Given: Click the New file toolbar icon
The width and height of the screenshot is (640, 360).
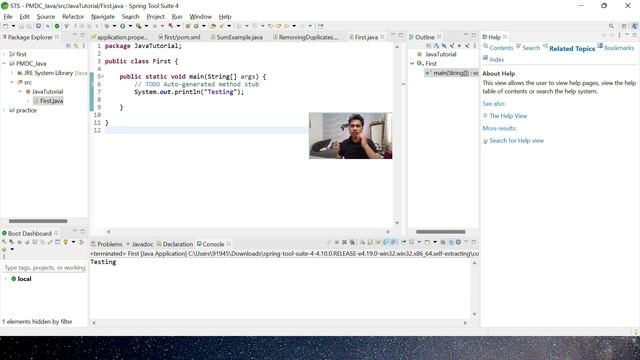Looking at the screenshot, I should [5, 26].
